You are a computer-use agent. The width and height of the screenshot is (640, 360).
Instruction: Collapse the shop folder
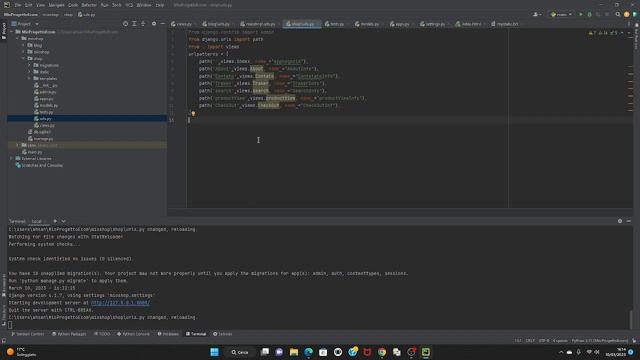[x=23, y=58]
